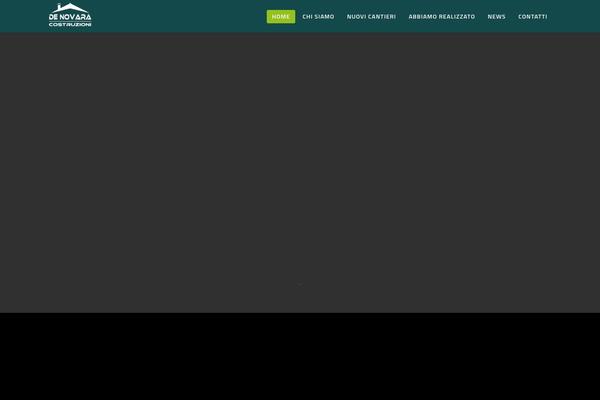Select Abbiamo Realizzato in navigation
Screen dimensions: 600x400
[442, 16]
